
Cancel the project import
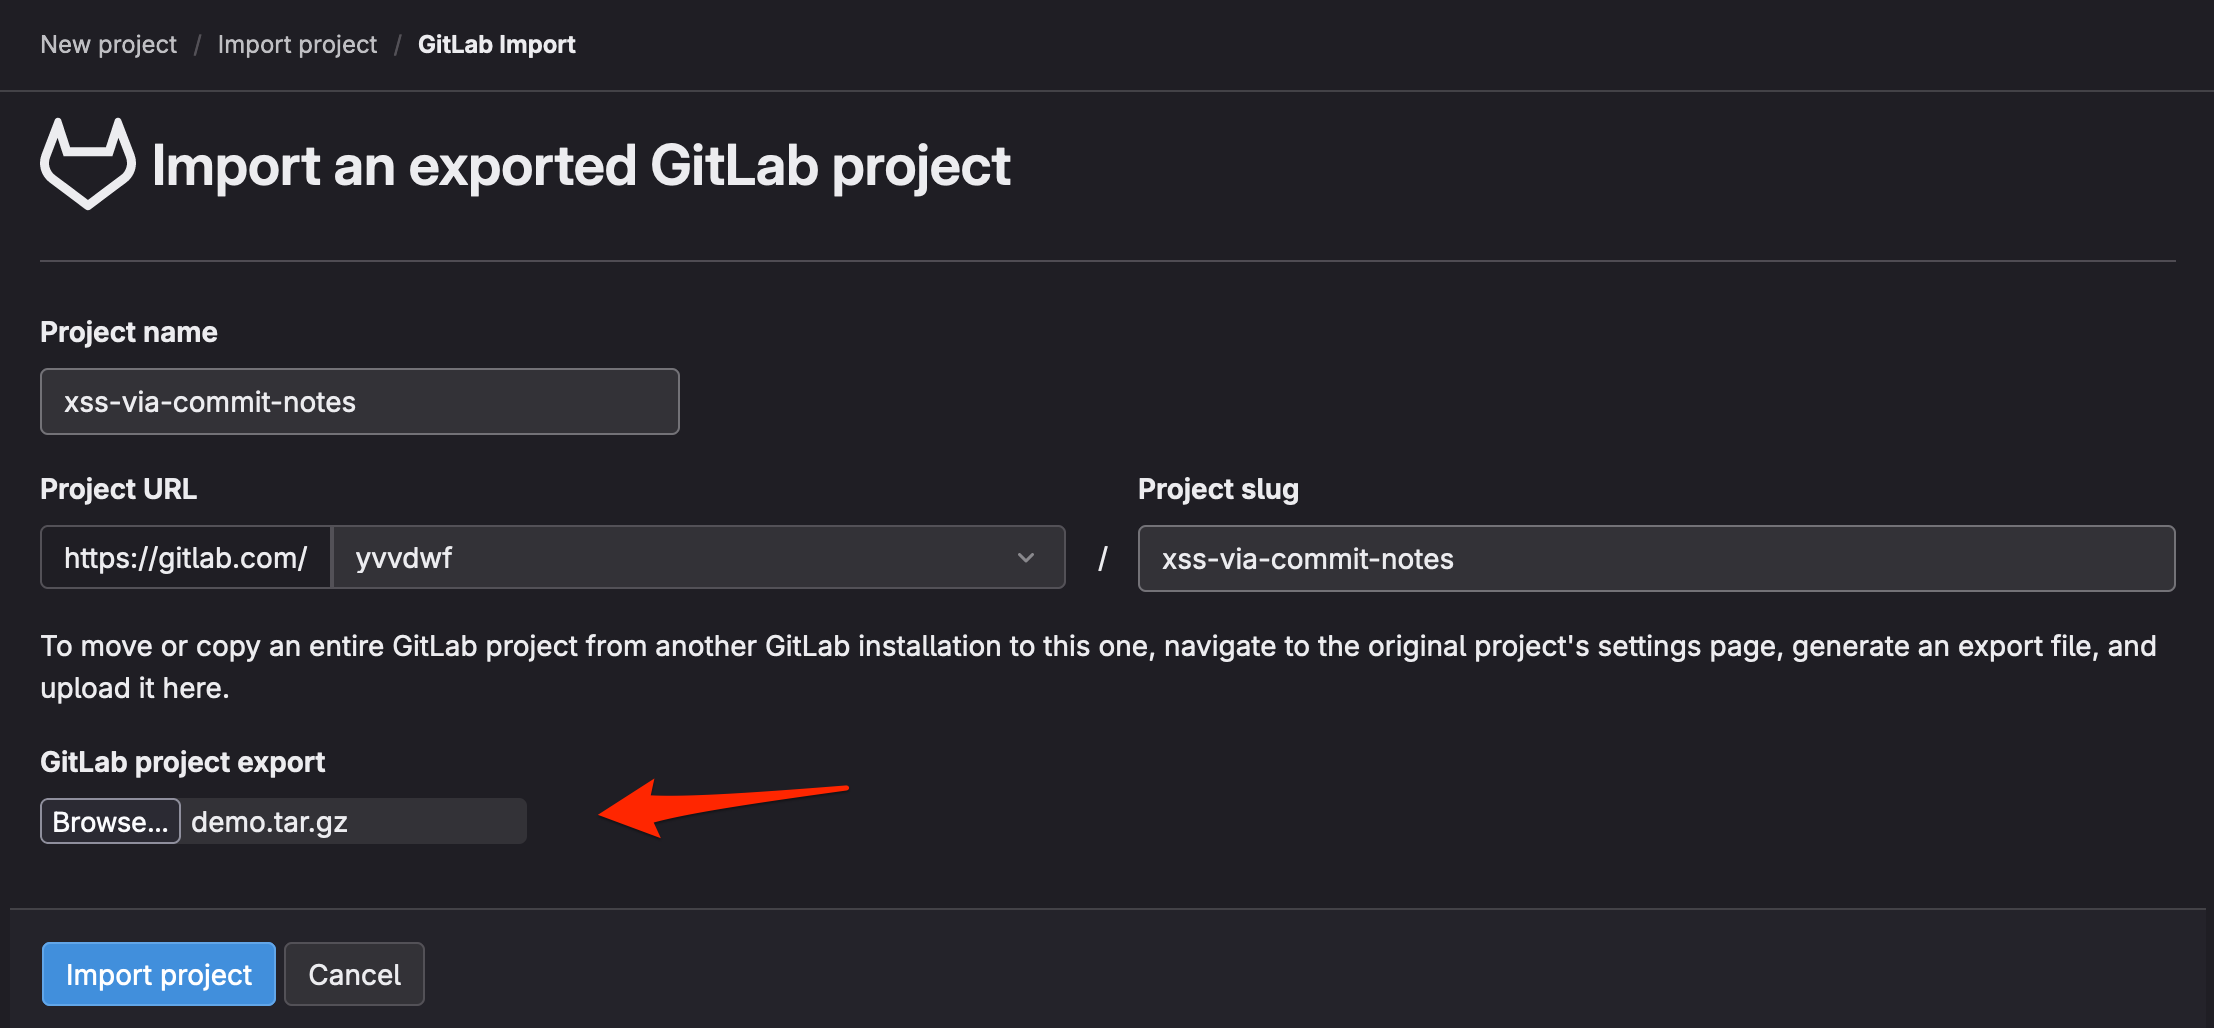click(x=354, y=974)
